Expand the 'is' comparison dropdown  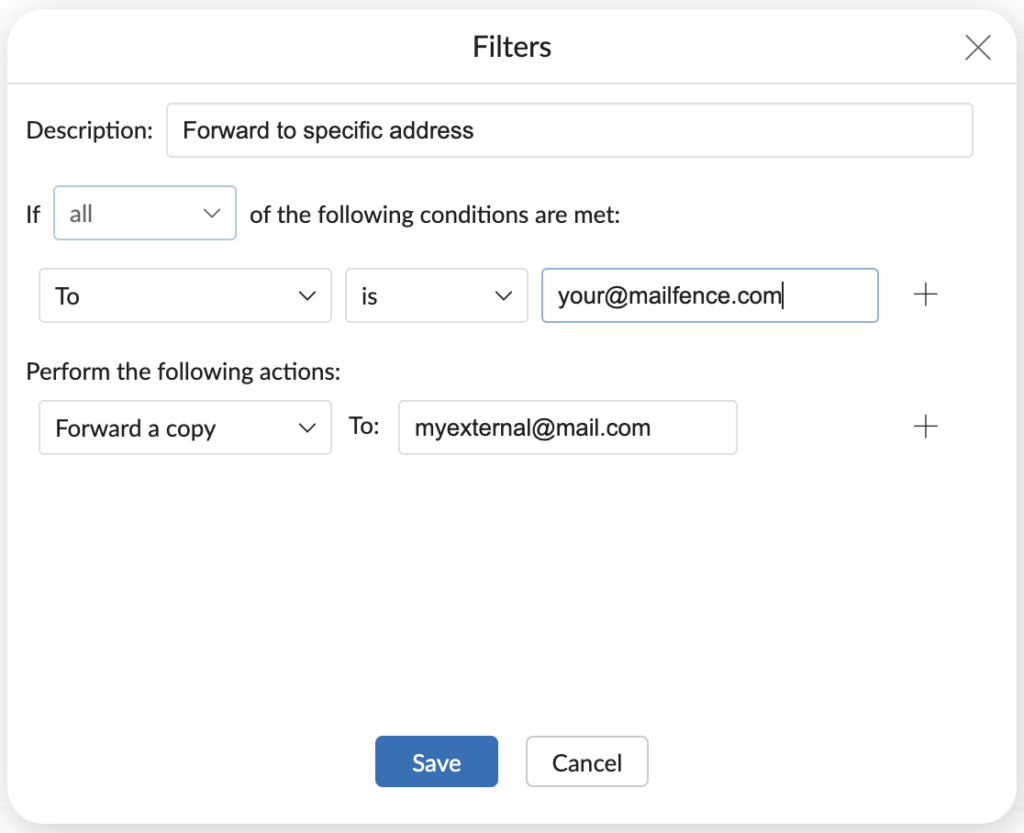coord(436,296)
